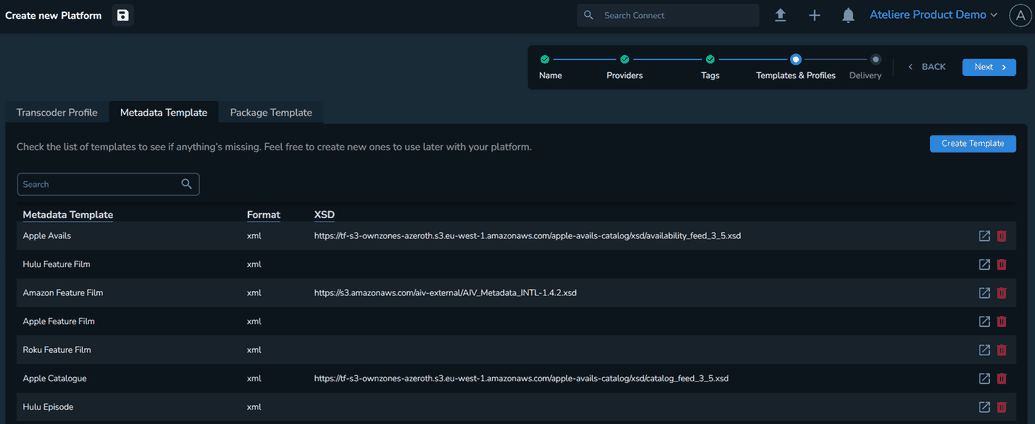Delete the Apple Feature Film template
Screen dimensions: 1035x424
[1001, 322]
